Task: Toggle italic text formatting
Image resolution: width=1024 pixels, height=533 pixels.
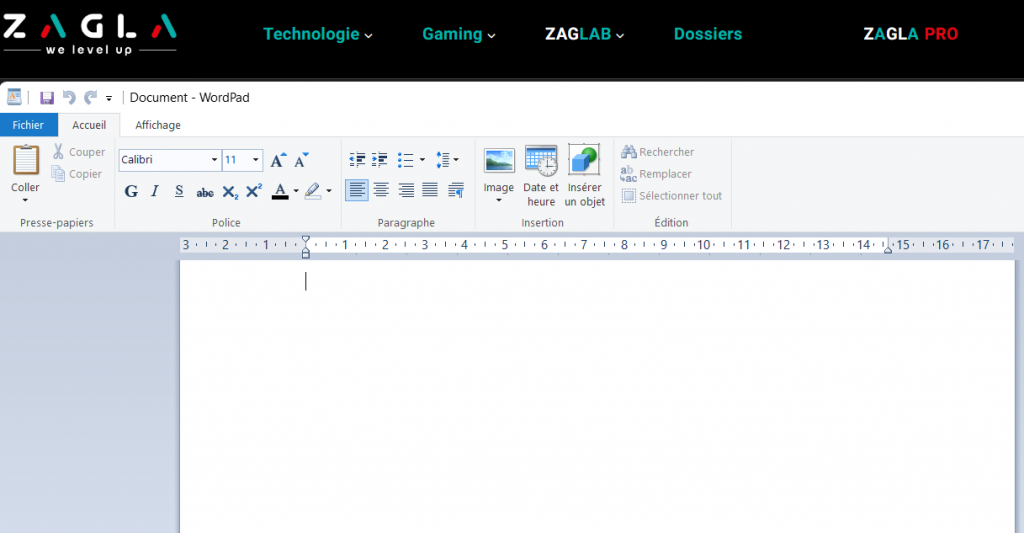Action: (155, 191)
